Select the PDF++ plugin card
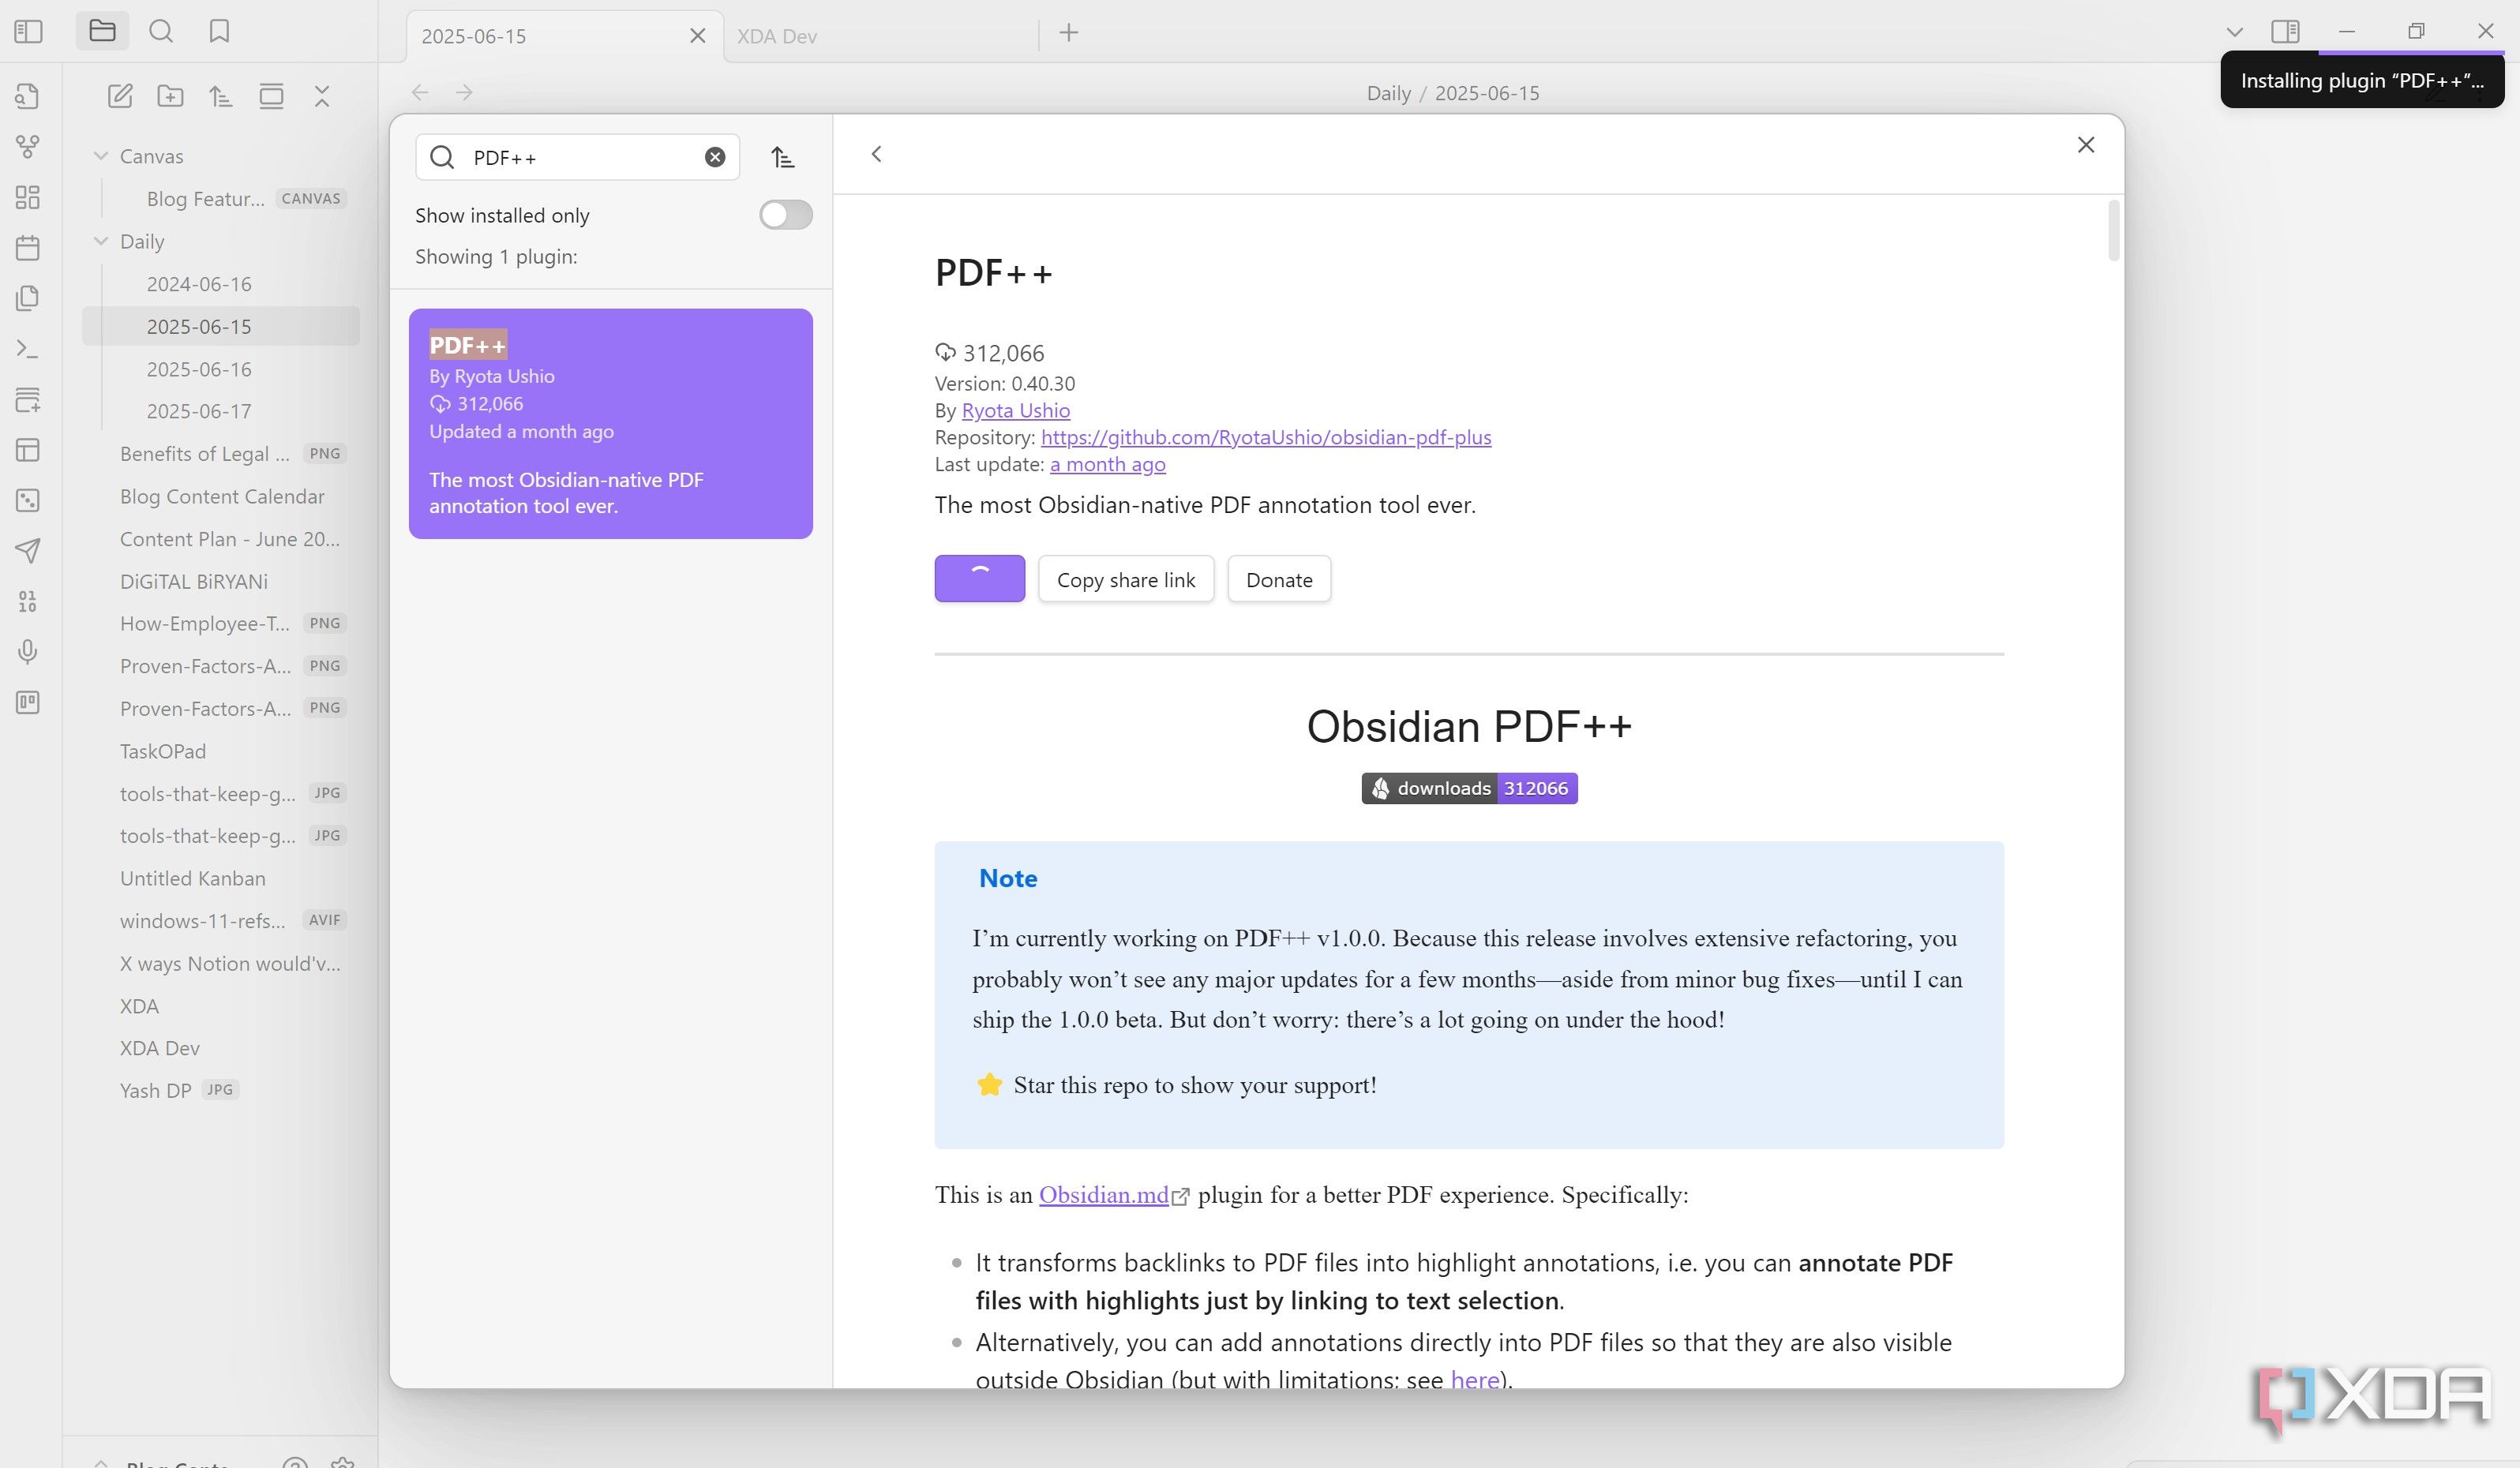The width and height of the screenshot is (2520, 1468). pyautogui.click(x=611, y=424)
